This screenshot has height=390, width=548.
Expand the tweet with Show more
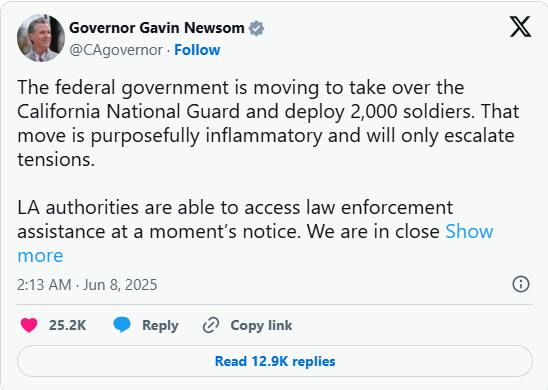point(469,231)
